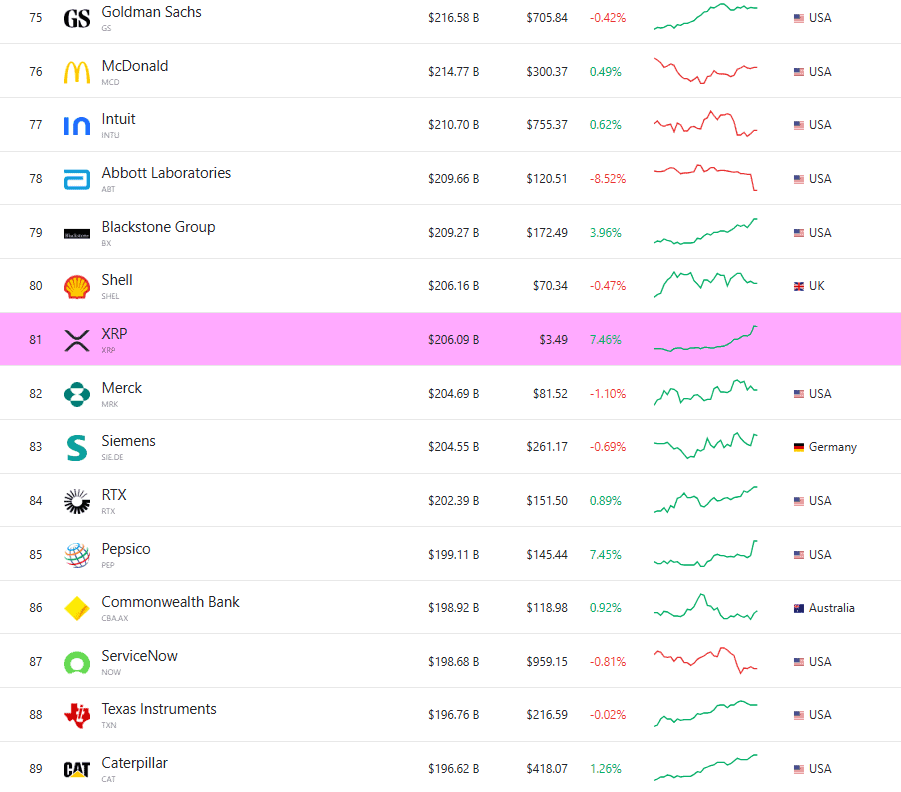Open the McDonald company link

135,66
